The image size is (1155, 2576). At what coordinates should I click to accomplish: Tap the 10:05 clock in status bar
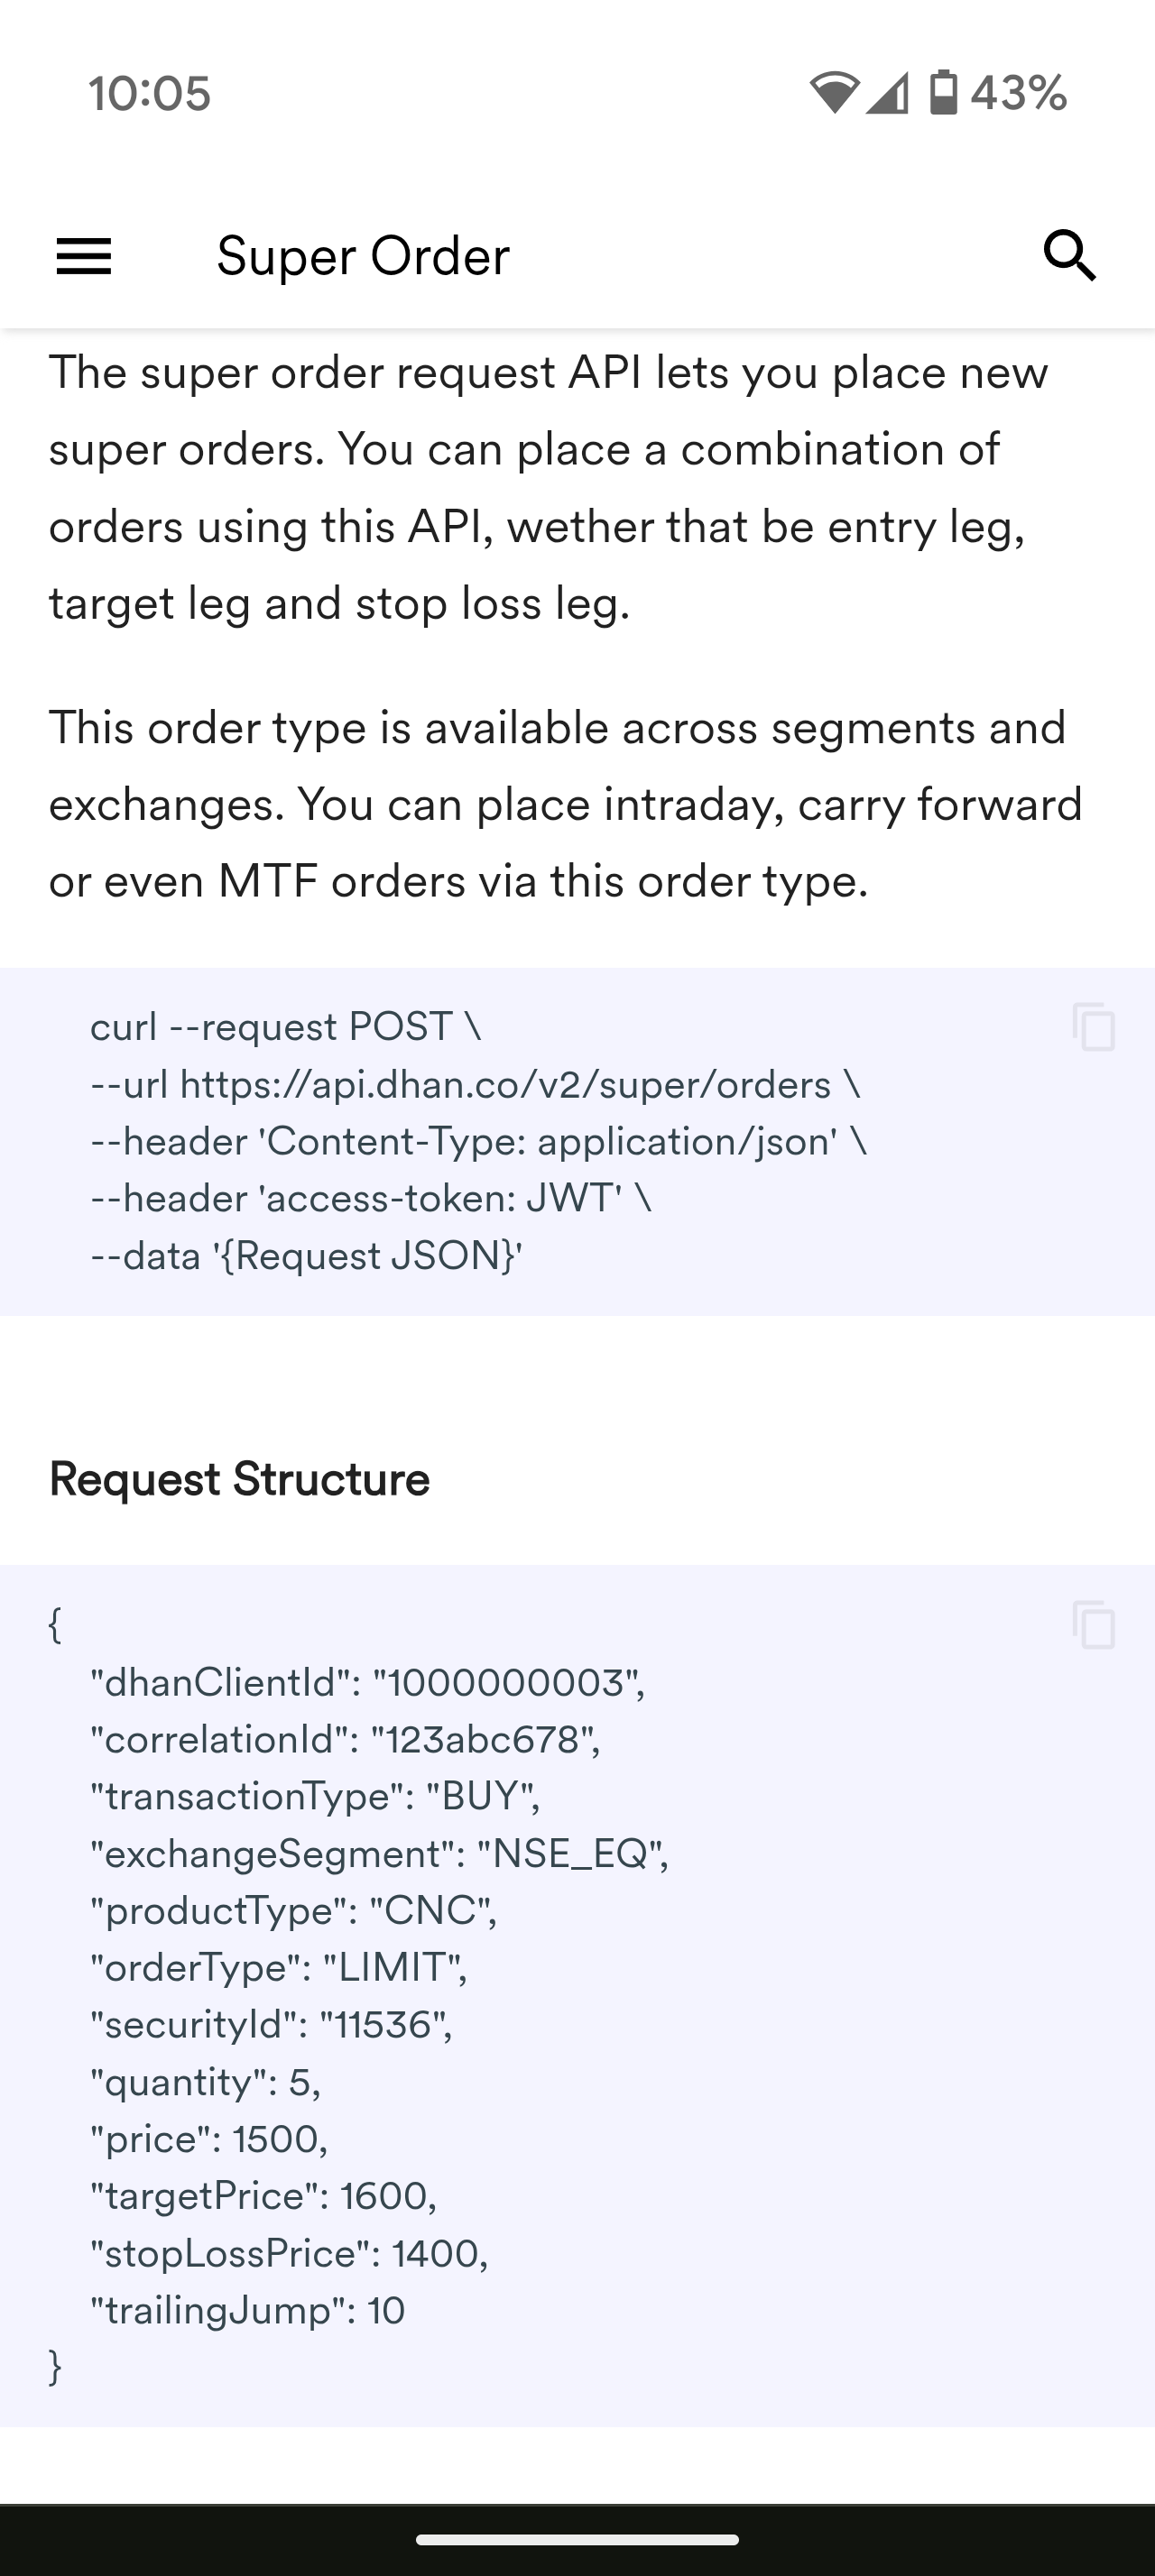point(150,94)
